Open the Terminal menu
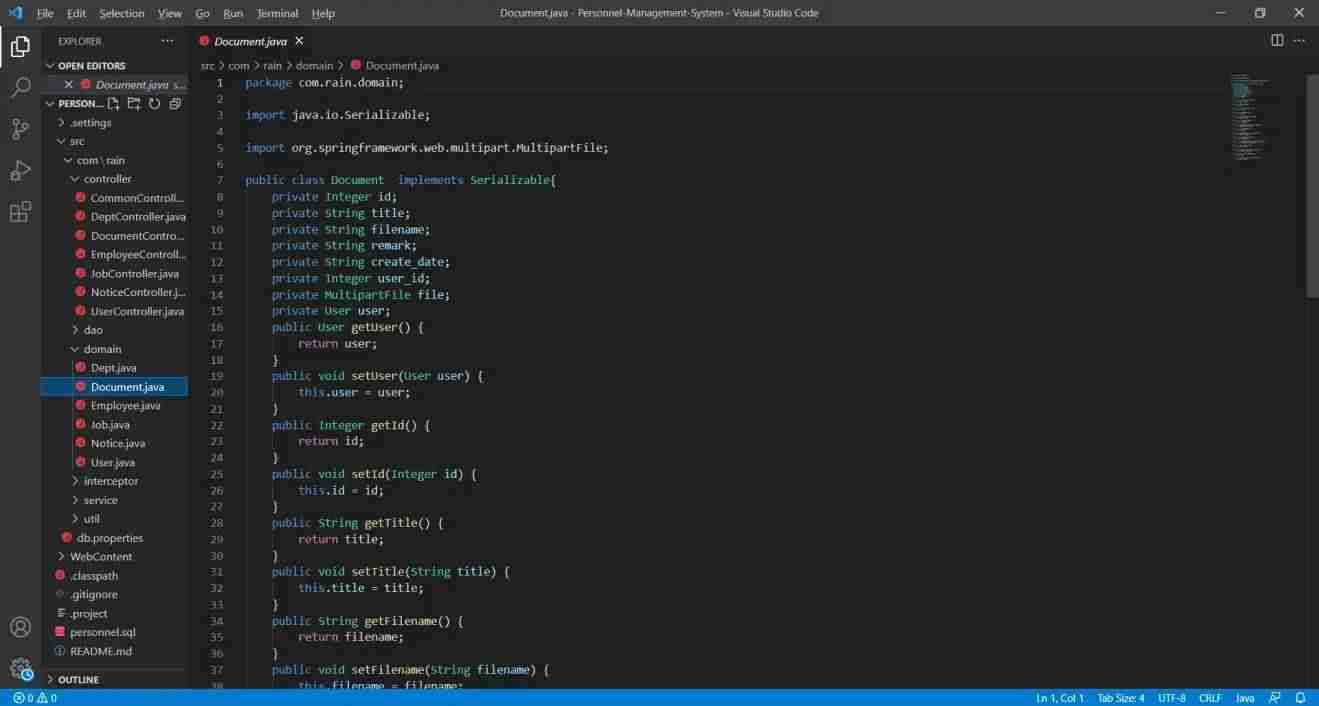Viewport: 1319px width, 706px height. (277, 13)
